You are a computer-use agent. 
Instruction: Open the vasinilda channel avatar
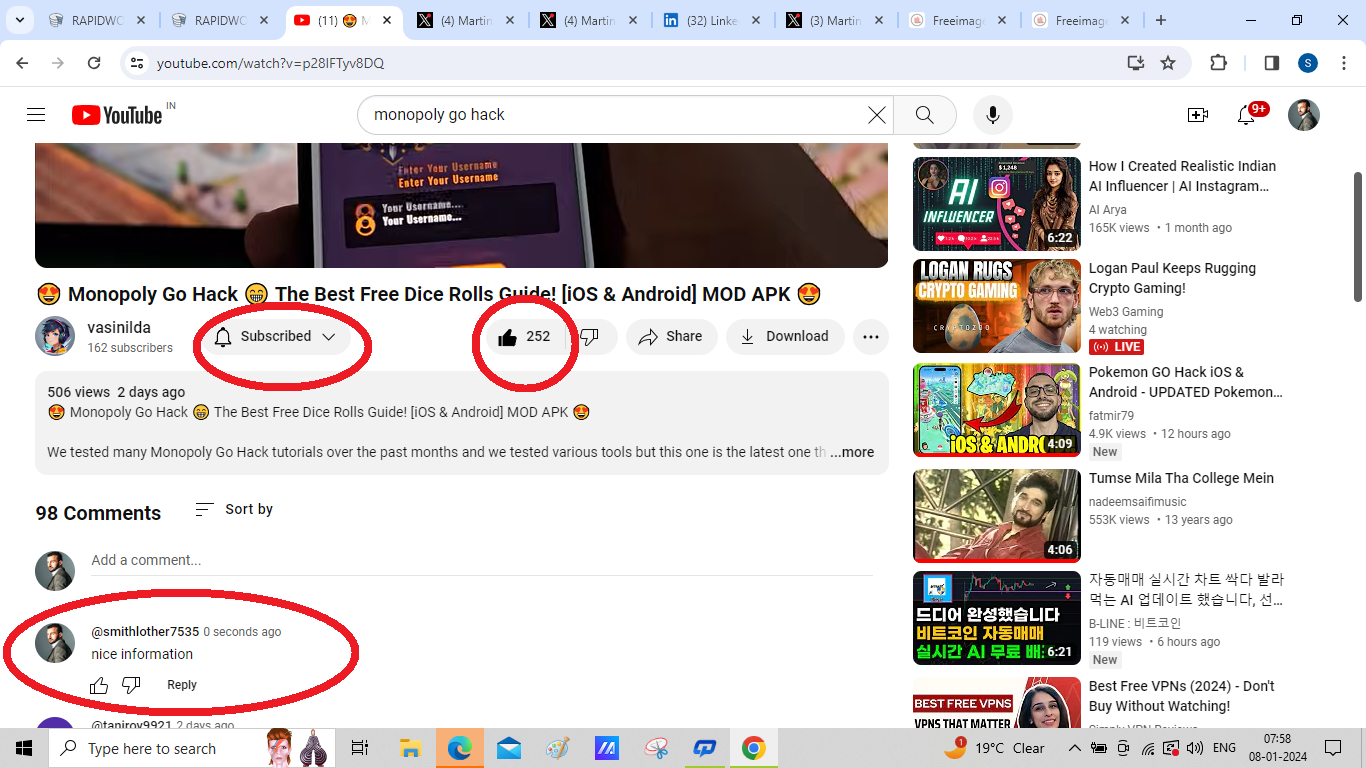(55, 337)
